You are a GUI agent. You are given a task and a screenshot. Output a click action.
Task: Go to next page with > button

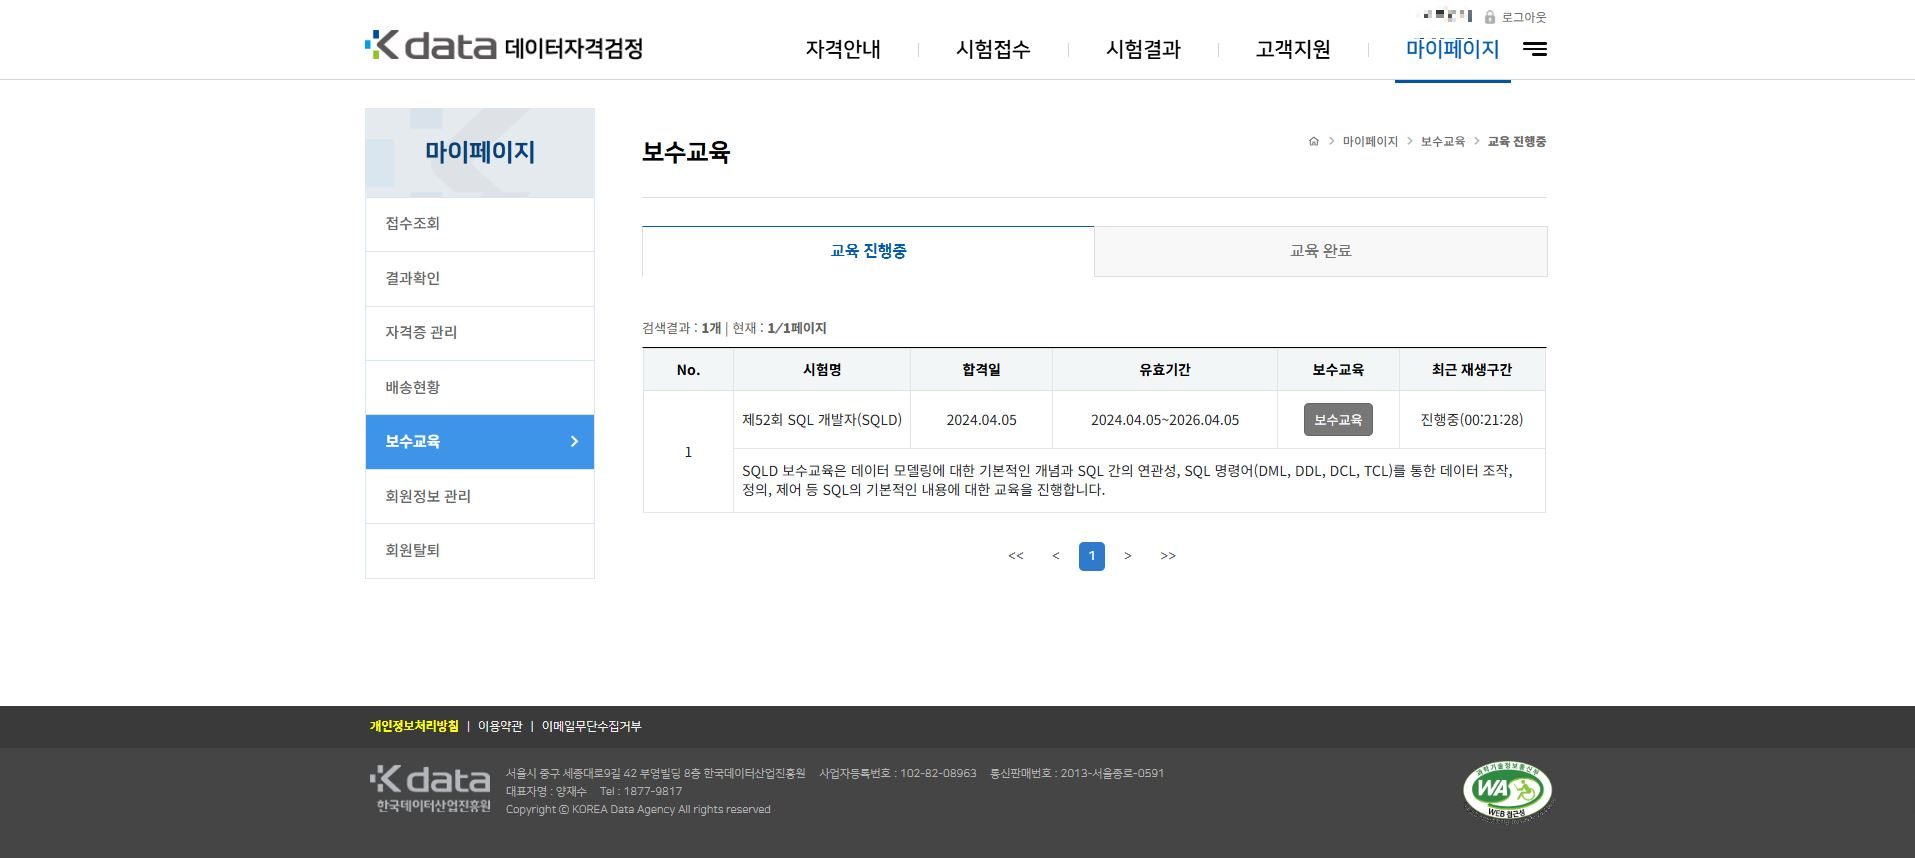[1128, 556]
